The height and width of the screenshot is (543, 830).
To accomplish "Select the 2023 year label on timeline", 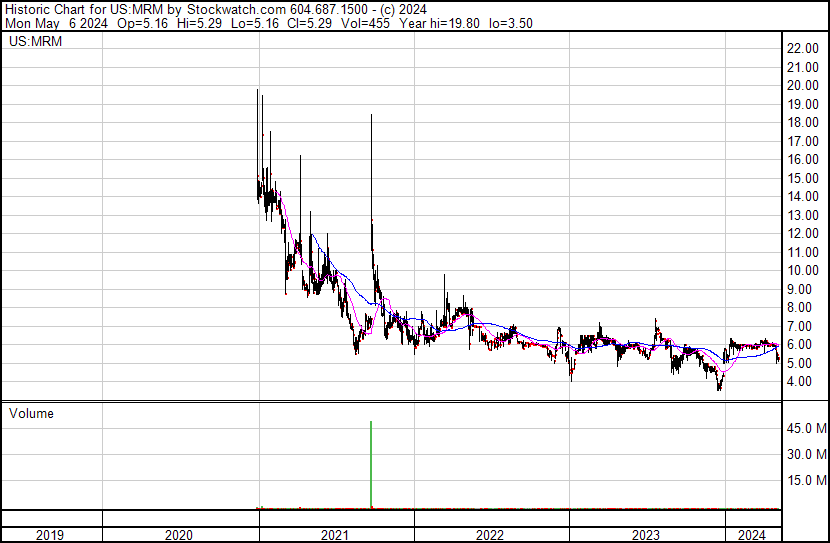I will (x=645, y=535).
